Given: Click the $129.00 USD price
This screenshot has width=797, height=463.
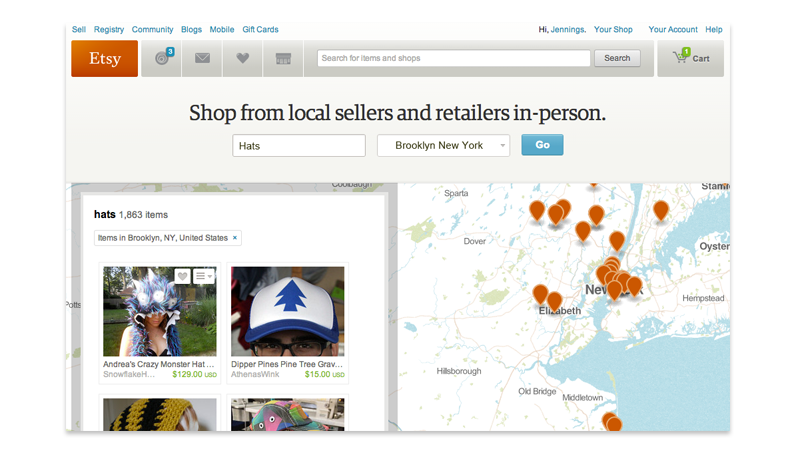Looking at the screenshot, I should (195, 374).
